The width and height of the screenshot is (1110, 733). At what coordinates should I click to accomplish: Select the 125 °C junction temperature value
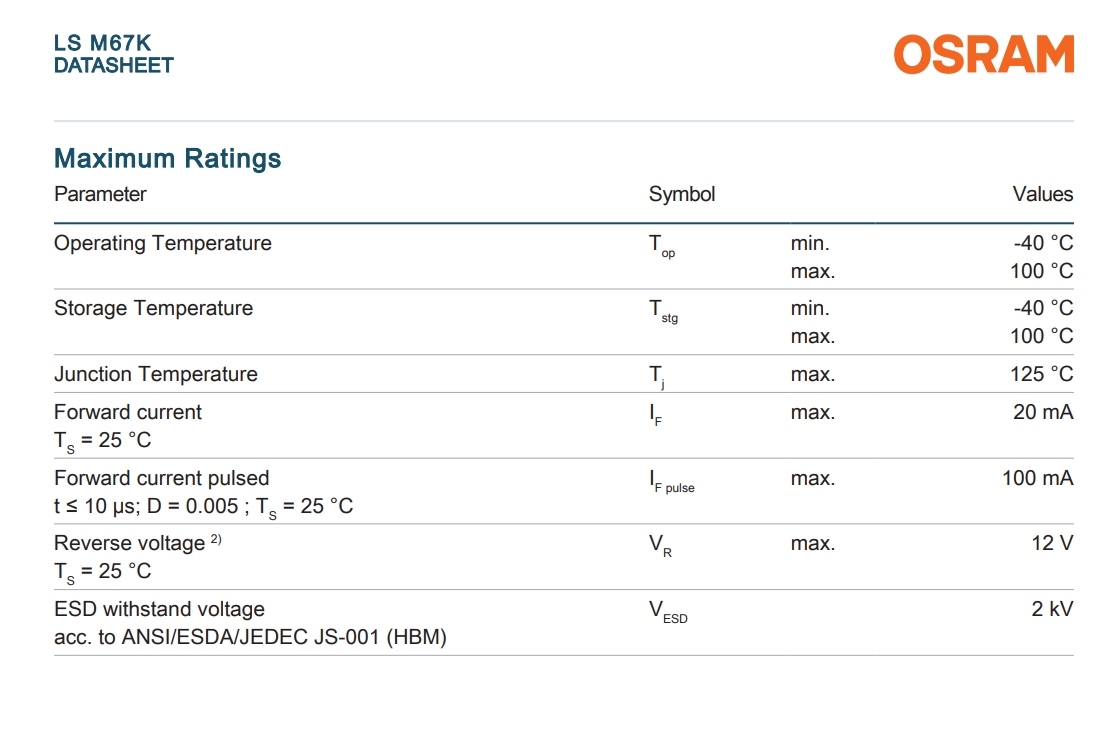click(x=1041, y=374)
